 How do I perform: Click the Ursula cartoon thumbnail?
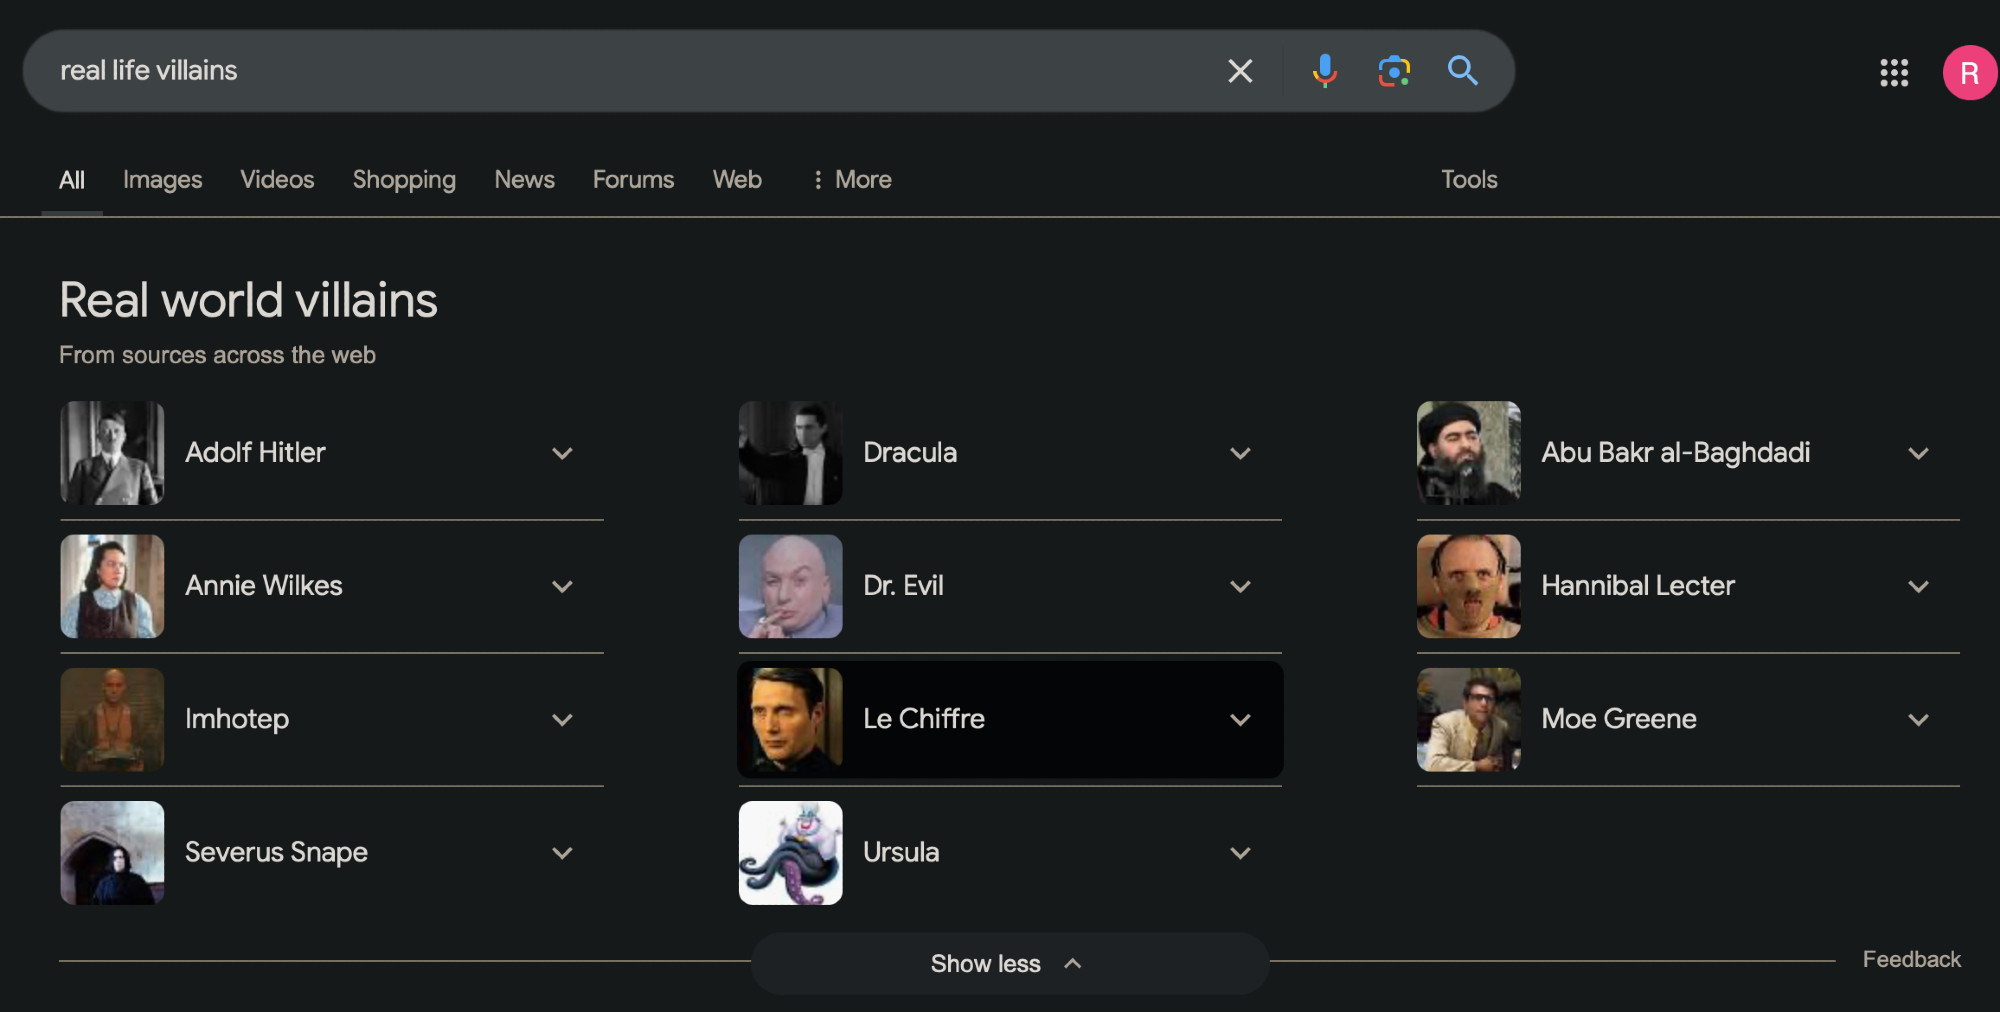tap(790, 852)
